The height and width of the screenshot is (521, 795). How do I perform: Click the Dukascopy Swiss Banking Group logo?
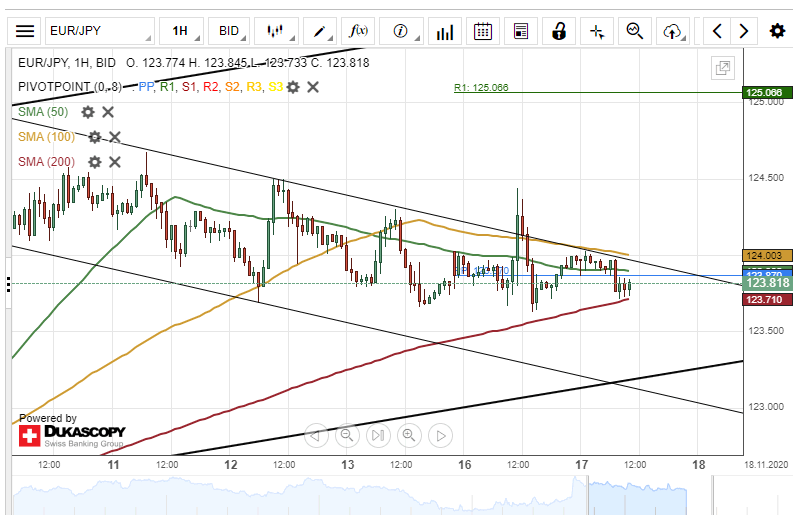72,436
